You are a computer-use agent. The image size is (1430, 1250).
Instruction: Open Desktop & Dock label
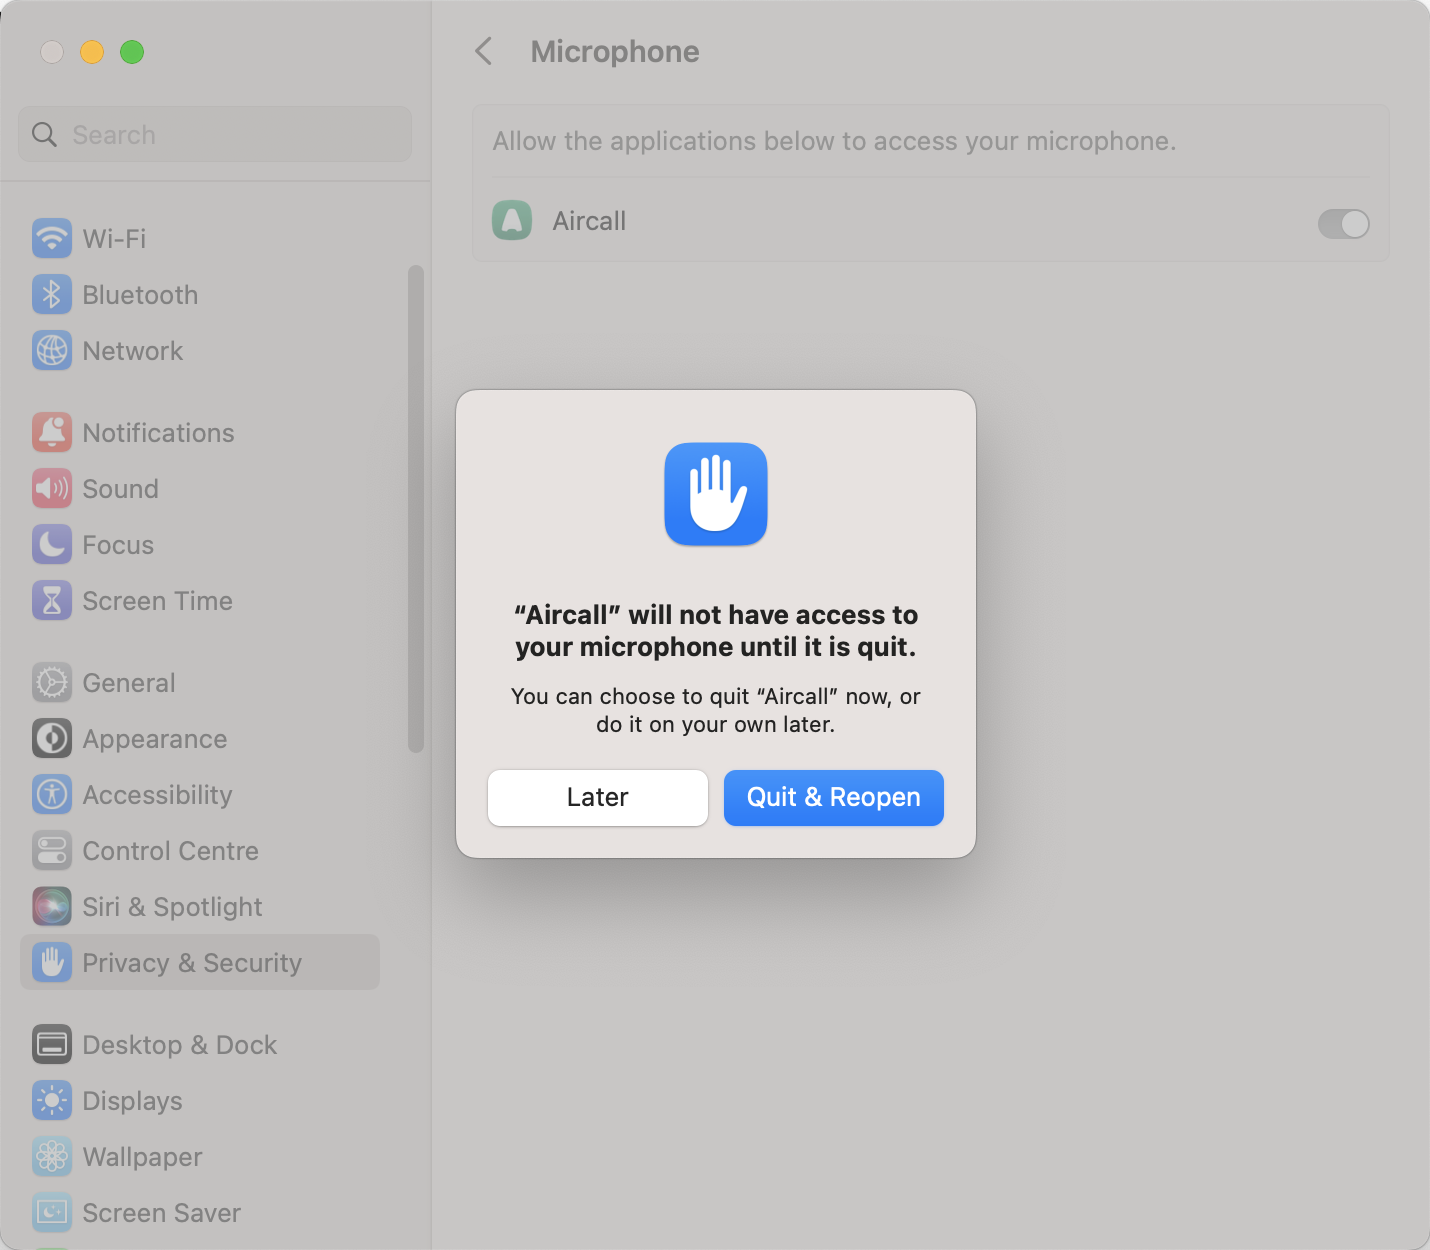pos(180,1045)
